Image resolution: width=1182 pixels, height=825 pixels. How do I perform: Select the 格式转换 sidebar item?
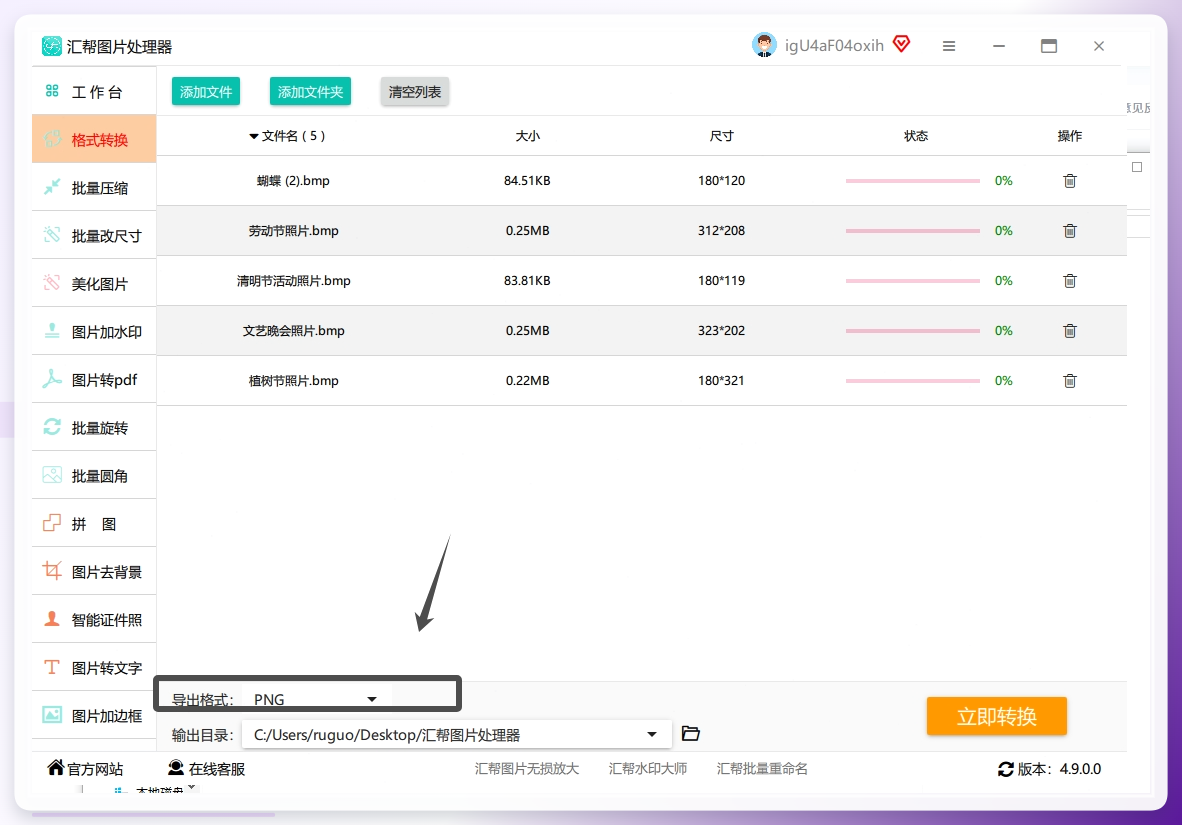click(x=94, y=140)
